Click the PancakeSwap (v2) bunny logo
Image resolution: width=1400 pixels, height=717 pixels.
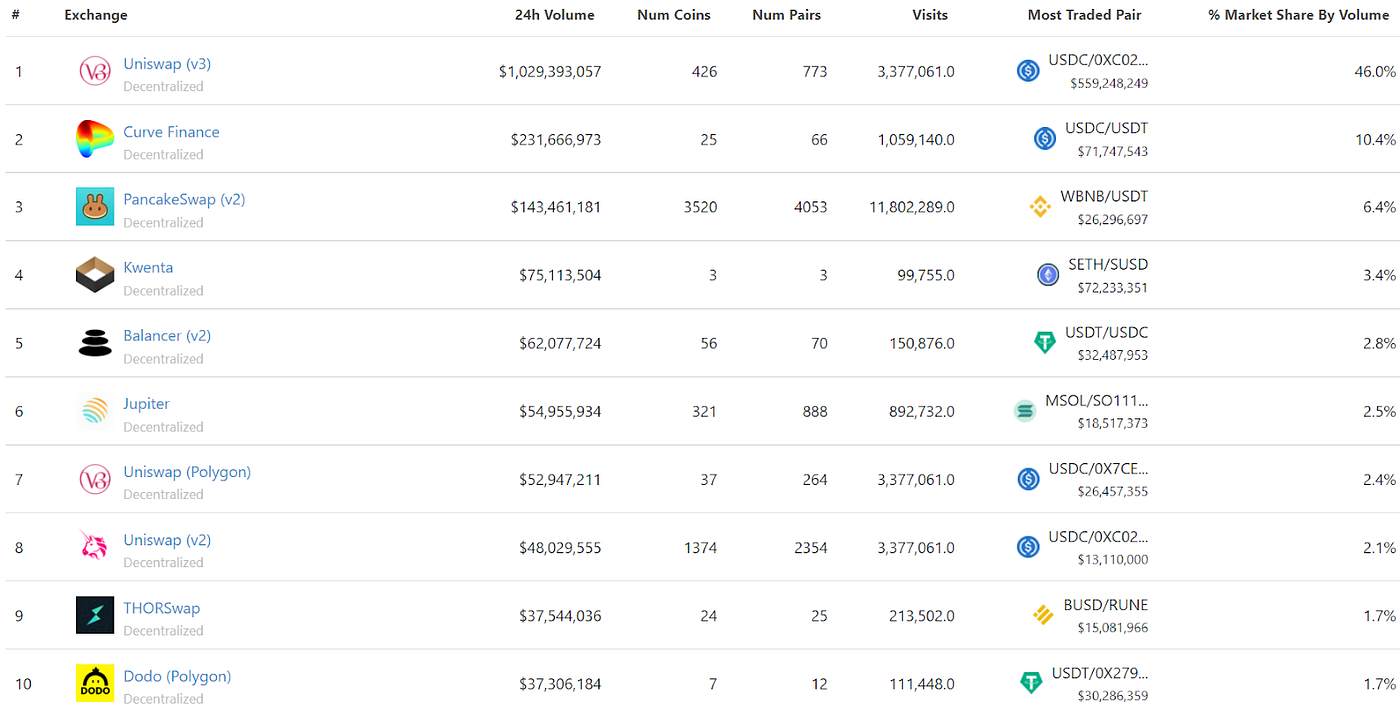[x=95, y=207]
